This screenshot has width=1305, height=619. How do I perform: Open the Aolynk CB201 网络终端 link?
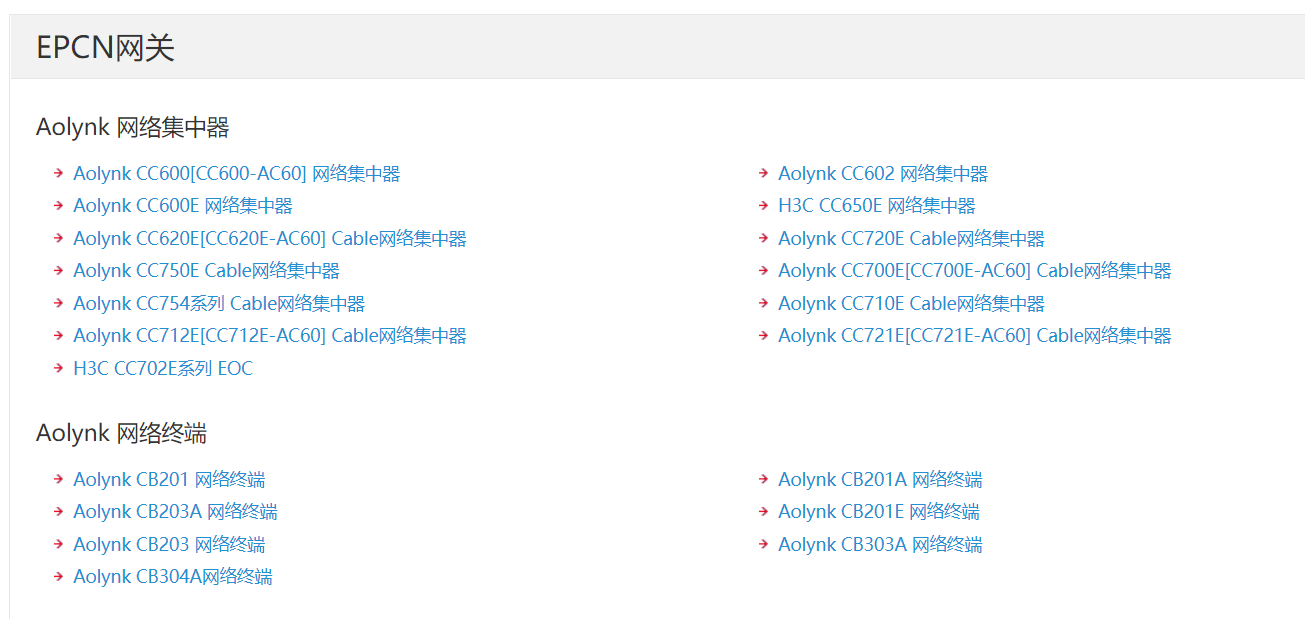click(169, 480)
